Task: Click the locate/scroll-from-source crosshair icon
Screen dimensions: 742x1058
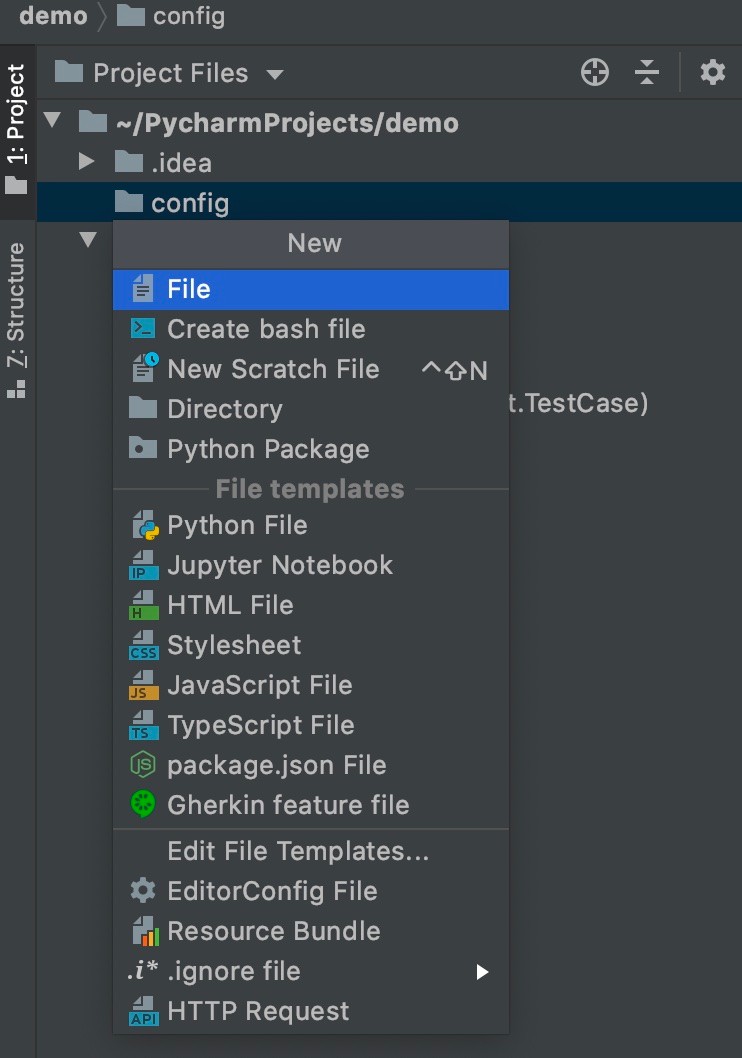Action: [x=594, y=72]
